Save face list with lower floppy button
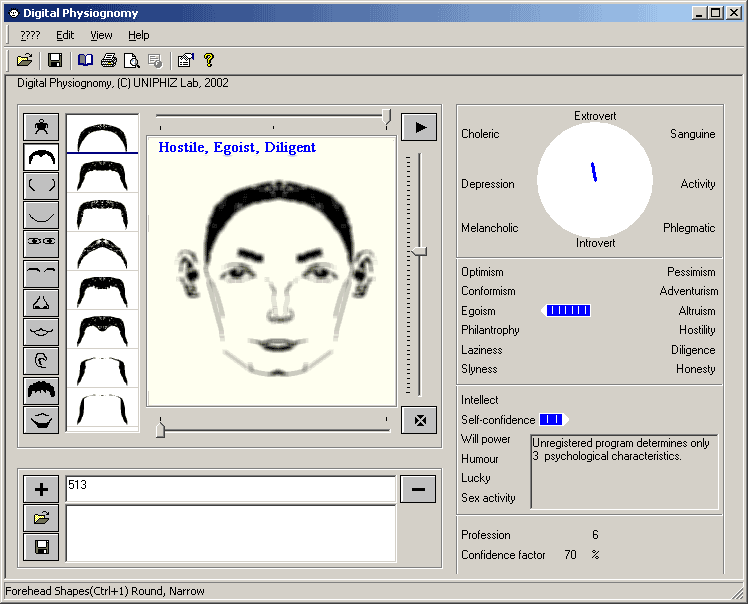The width and height of the screenshot is (748, 604). point(41,547)
